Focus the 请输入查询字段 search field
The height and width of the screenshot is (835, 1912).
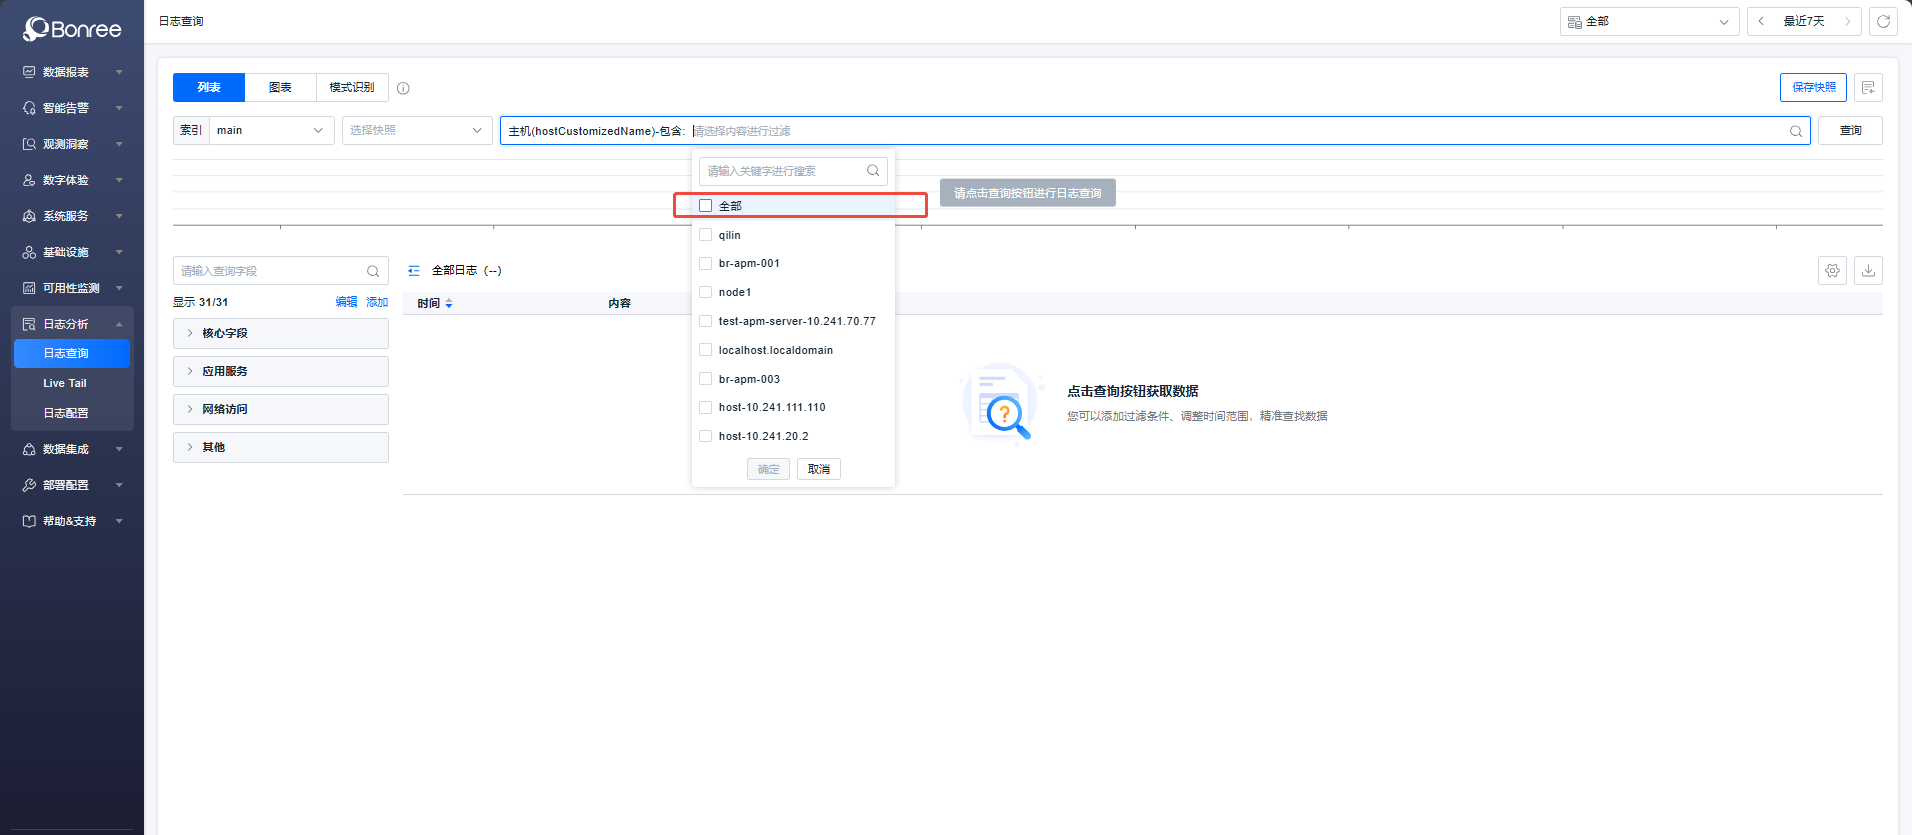[270, 271]
